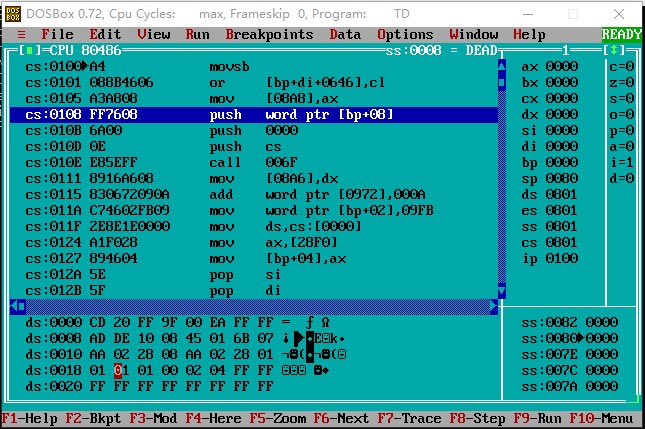This screenshot has height=429, width=645.
Task: Click F8-Step in the status bar
Action: (477, 419)
